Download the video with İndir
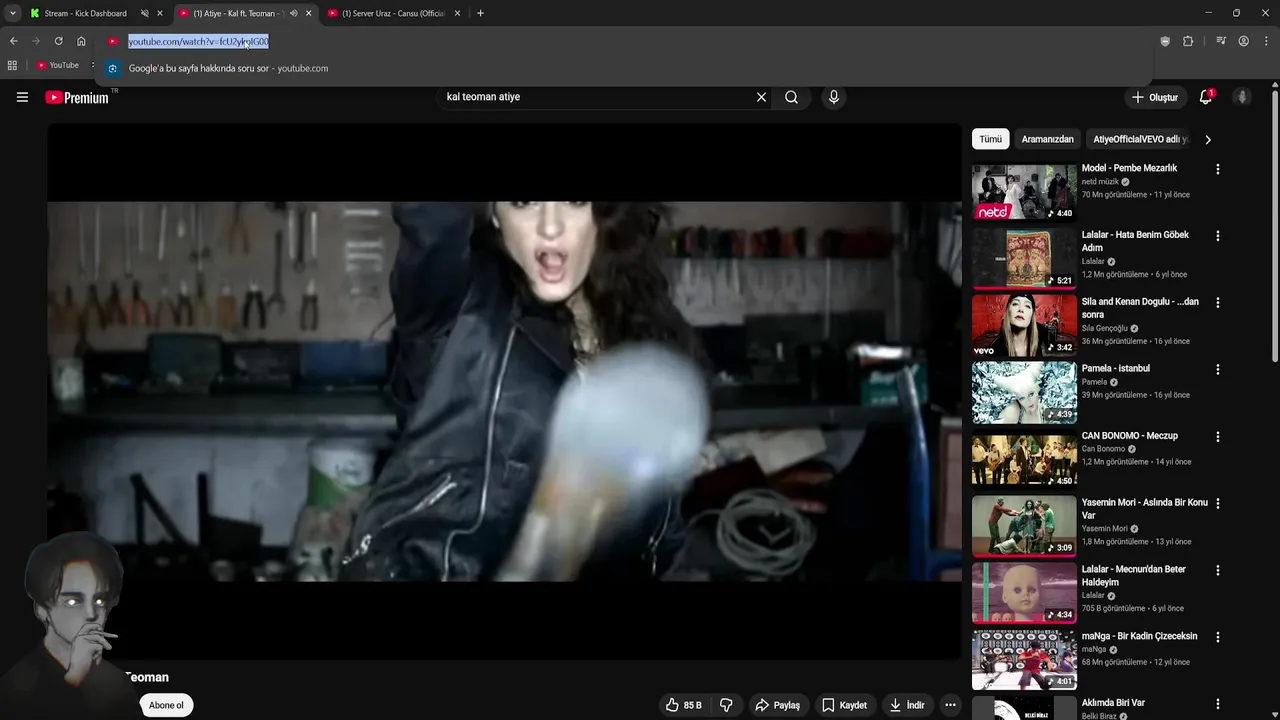This screenshot has width=1280, height=720. click(907, 705)
